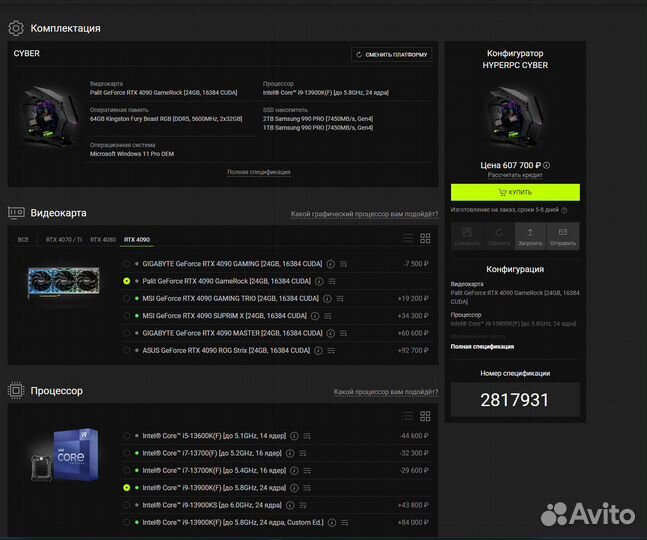Switch video card section to grid view
This screenshot has height=540, width=647.
425,238
